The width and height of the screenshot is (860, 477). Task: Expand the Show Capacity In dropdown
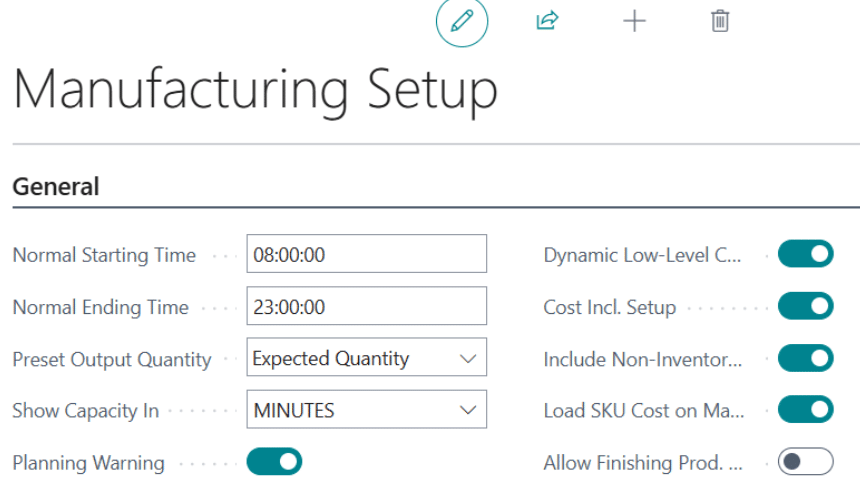tap(366, 410)
